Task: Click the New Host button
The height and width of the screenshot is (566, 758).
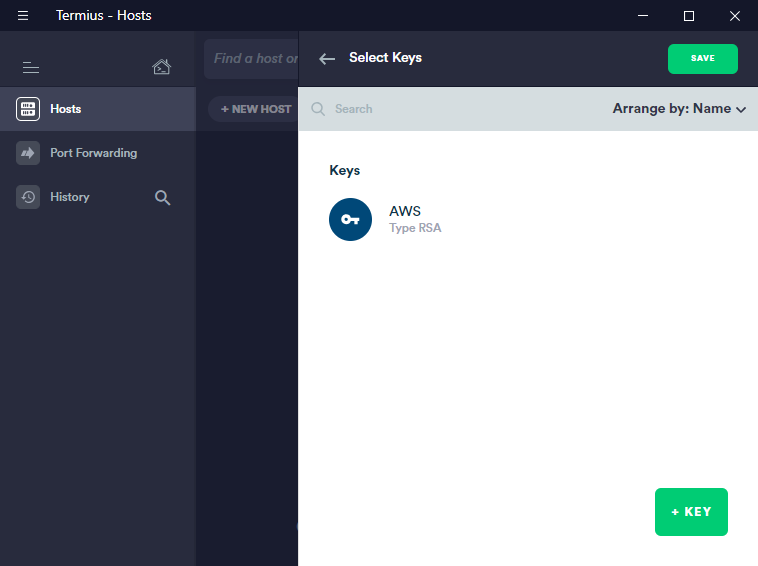Action: tap(253, 109)
